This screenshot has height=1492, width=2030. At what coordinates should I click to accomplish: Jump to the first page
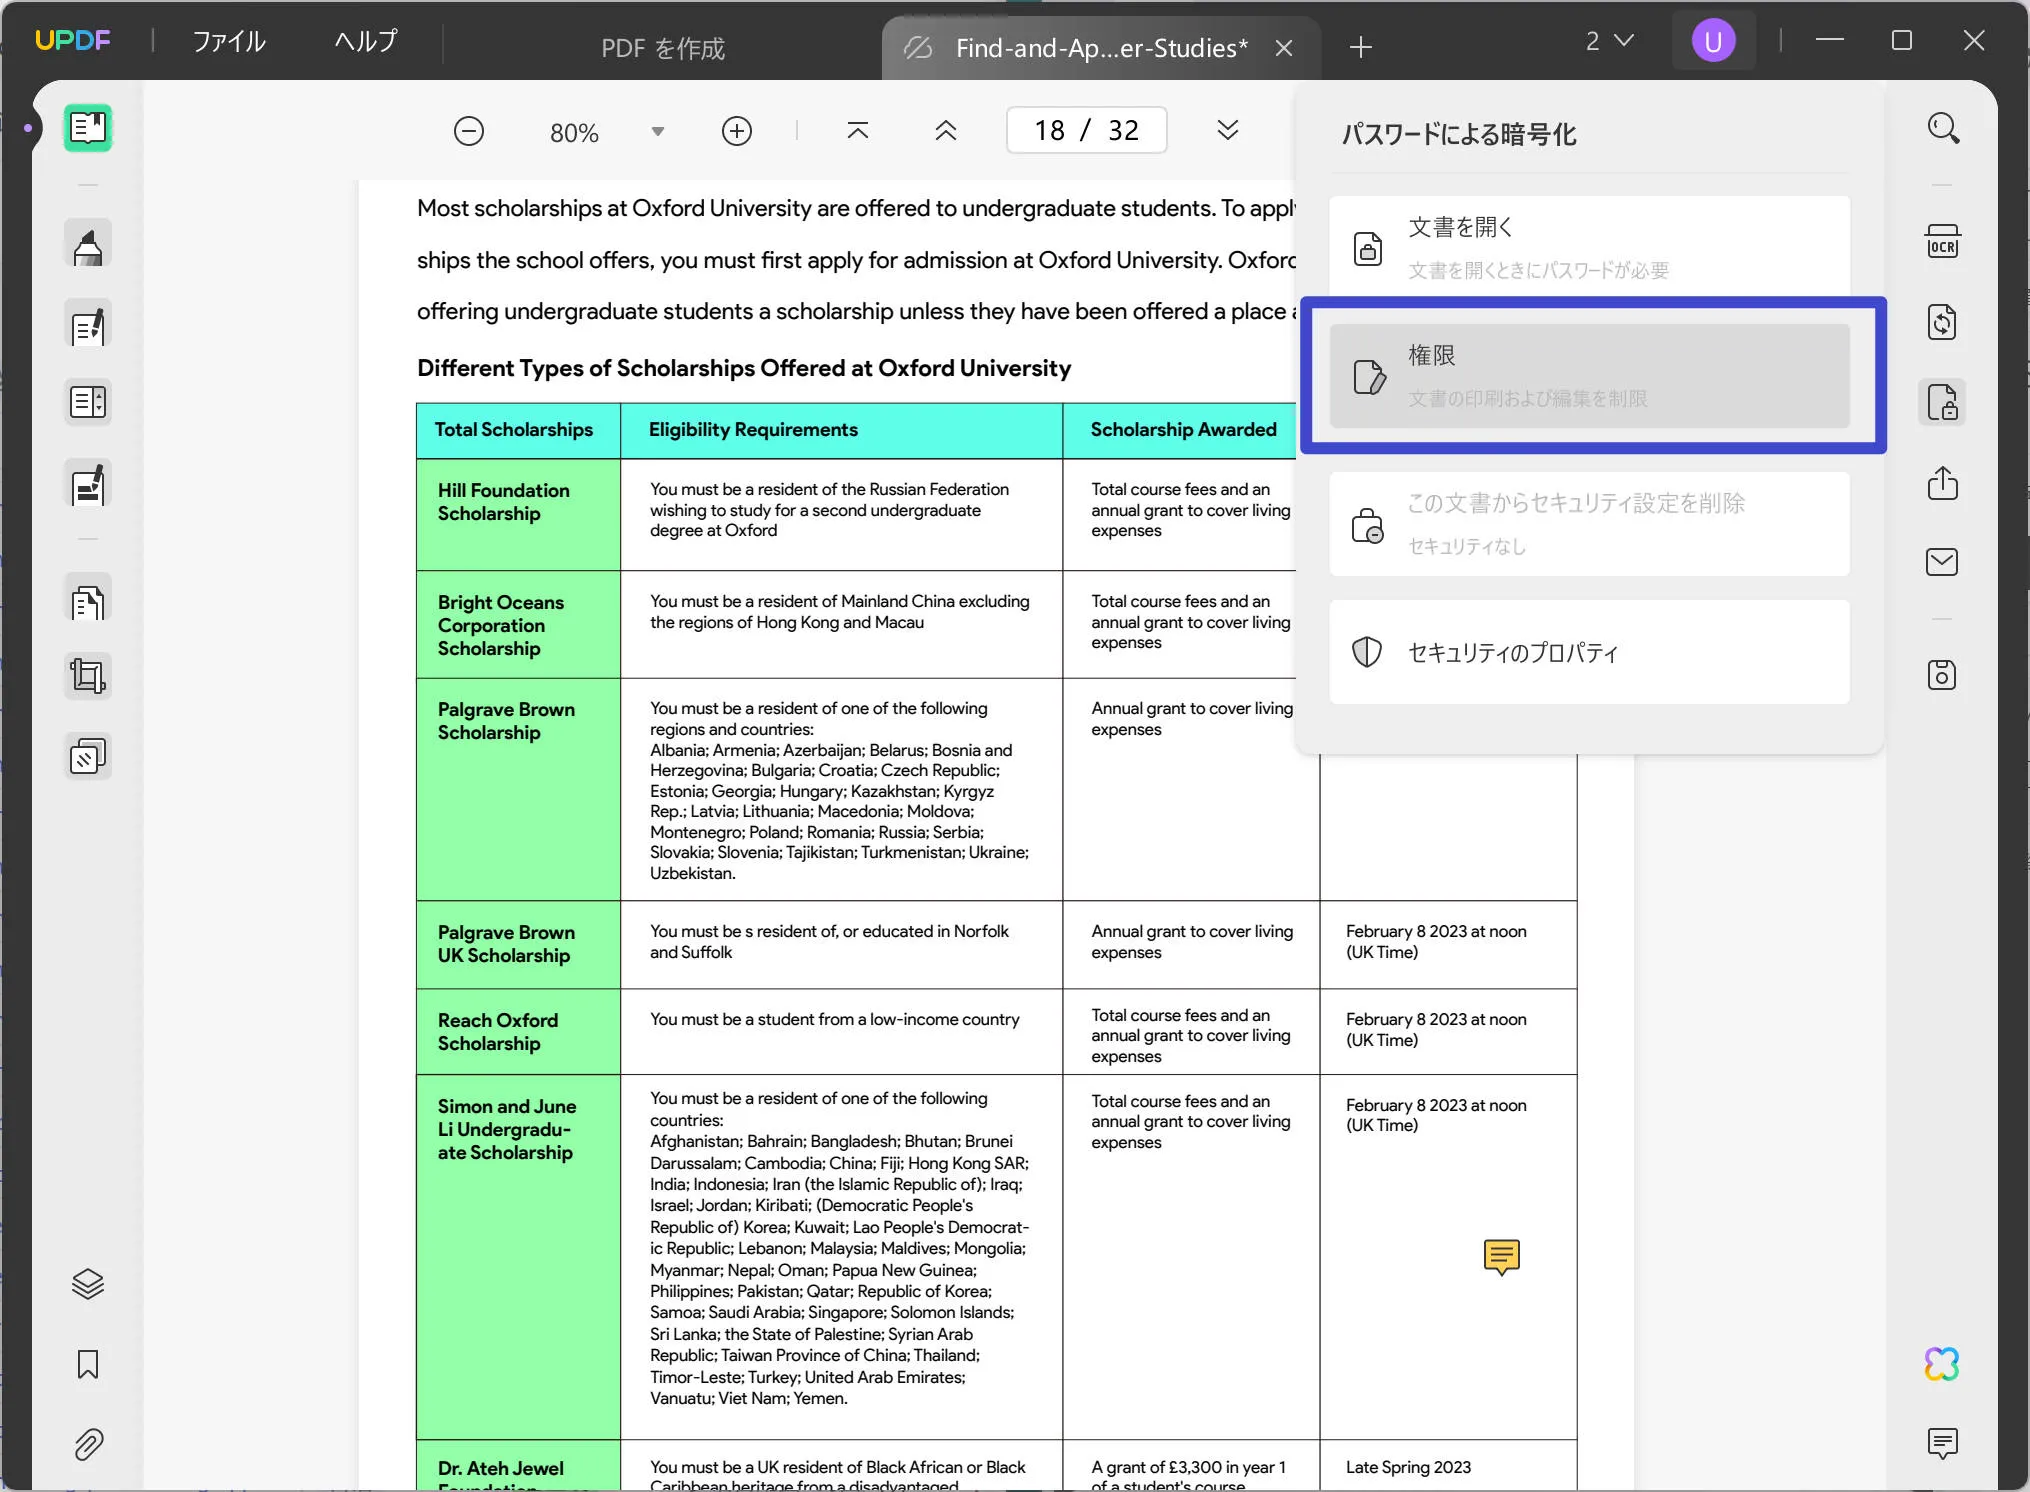pyautogui.click(x=858, y=131)
